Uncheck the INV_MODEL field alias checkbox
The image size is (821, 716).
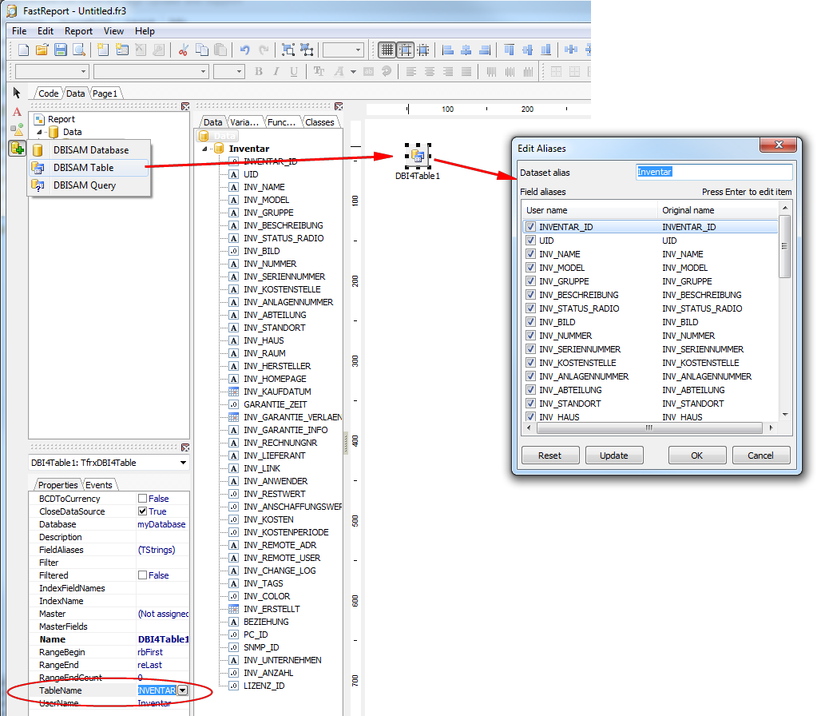(x=531, y=268)
